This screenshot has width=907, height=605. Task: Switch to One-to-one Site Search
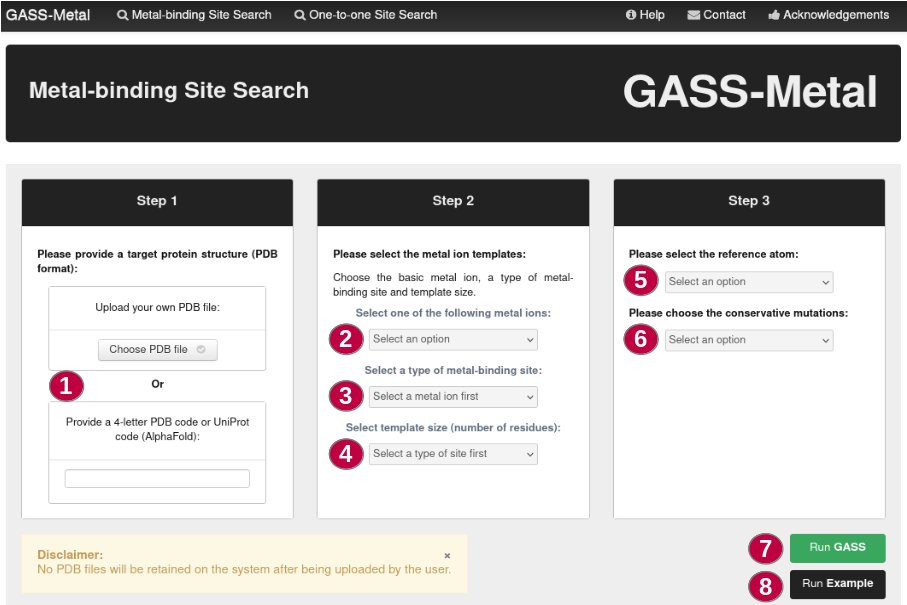(365, 15)
